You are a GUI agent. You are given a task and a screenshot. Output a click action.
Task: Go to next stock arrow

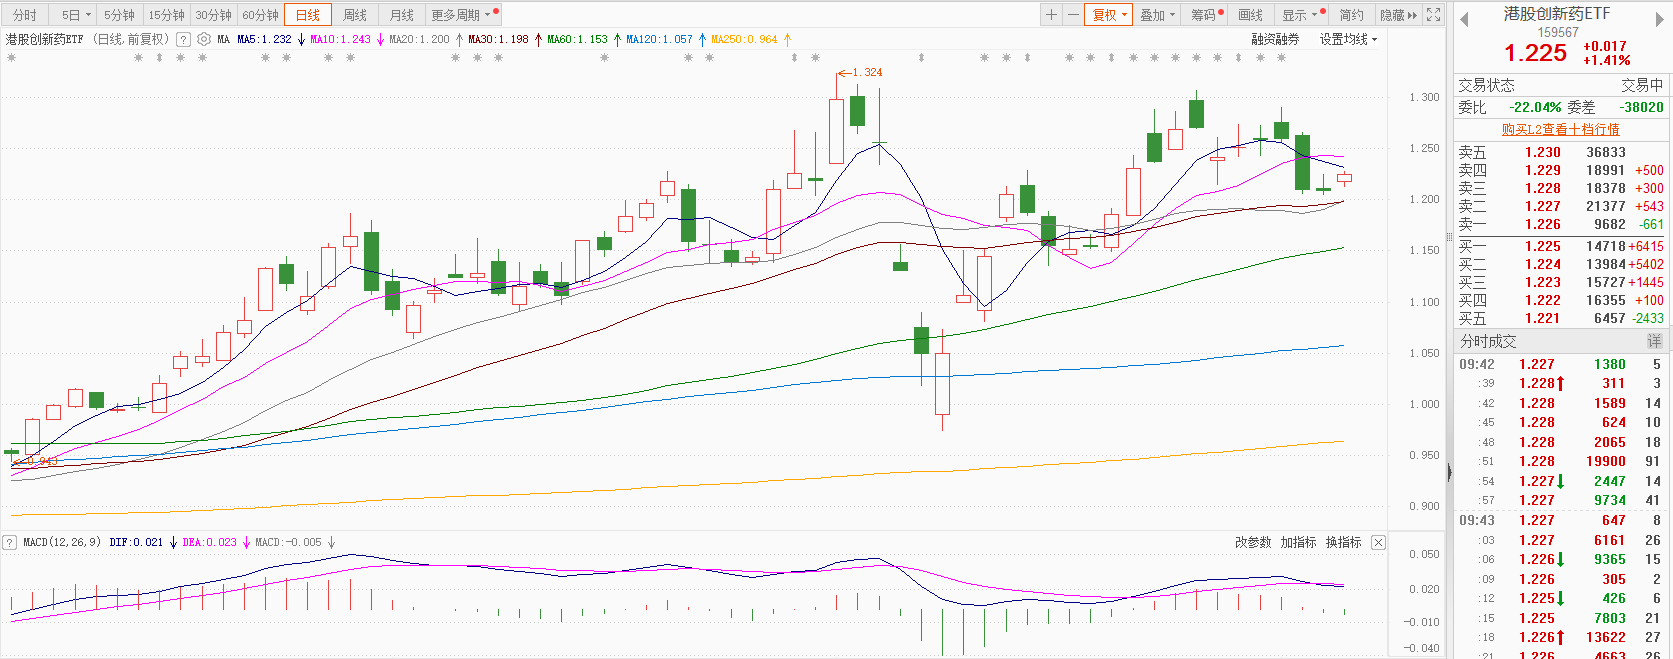tap(1661, 20)
